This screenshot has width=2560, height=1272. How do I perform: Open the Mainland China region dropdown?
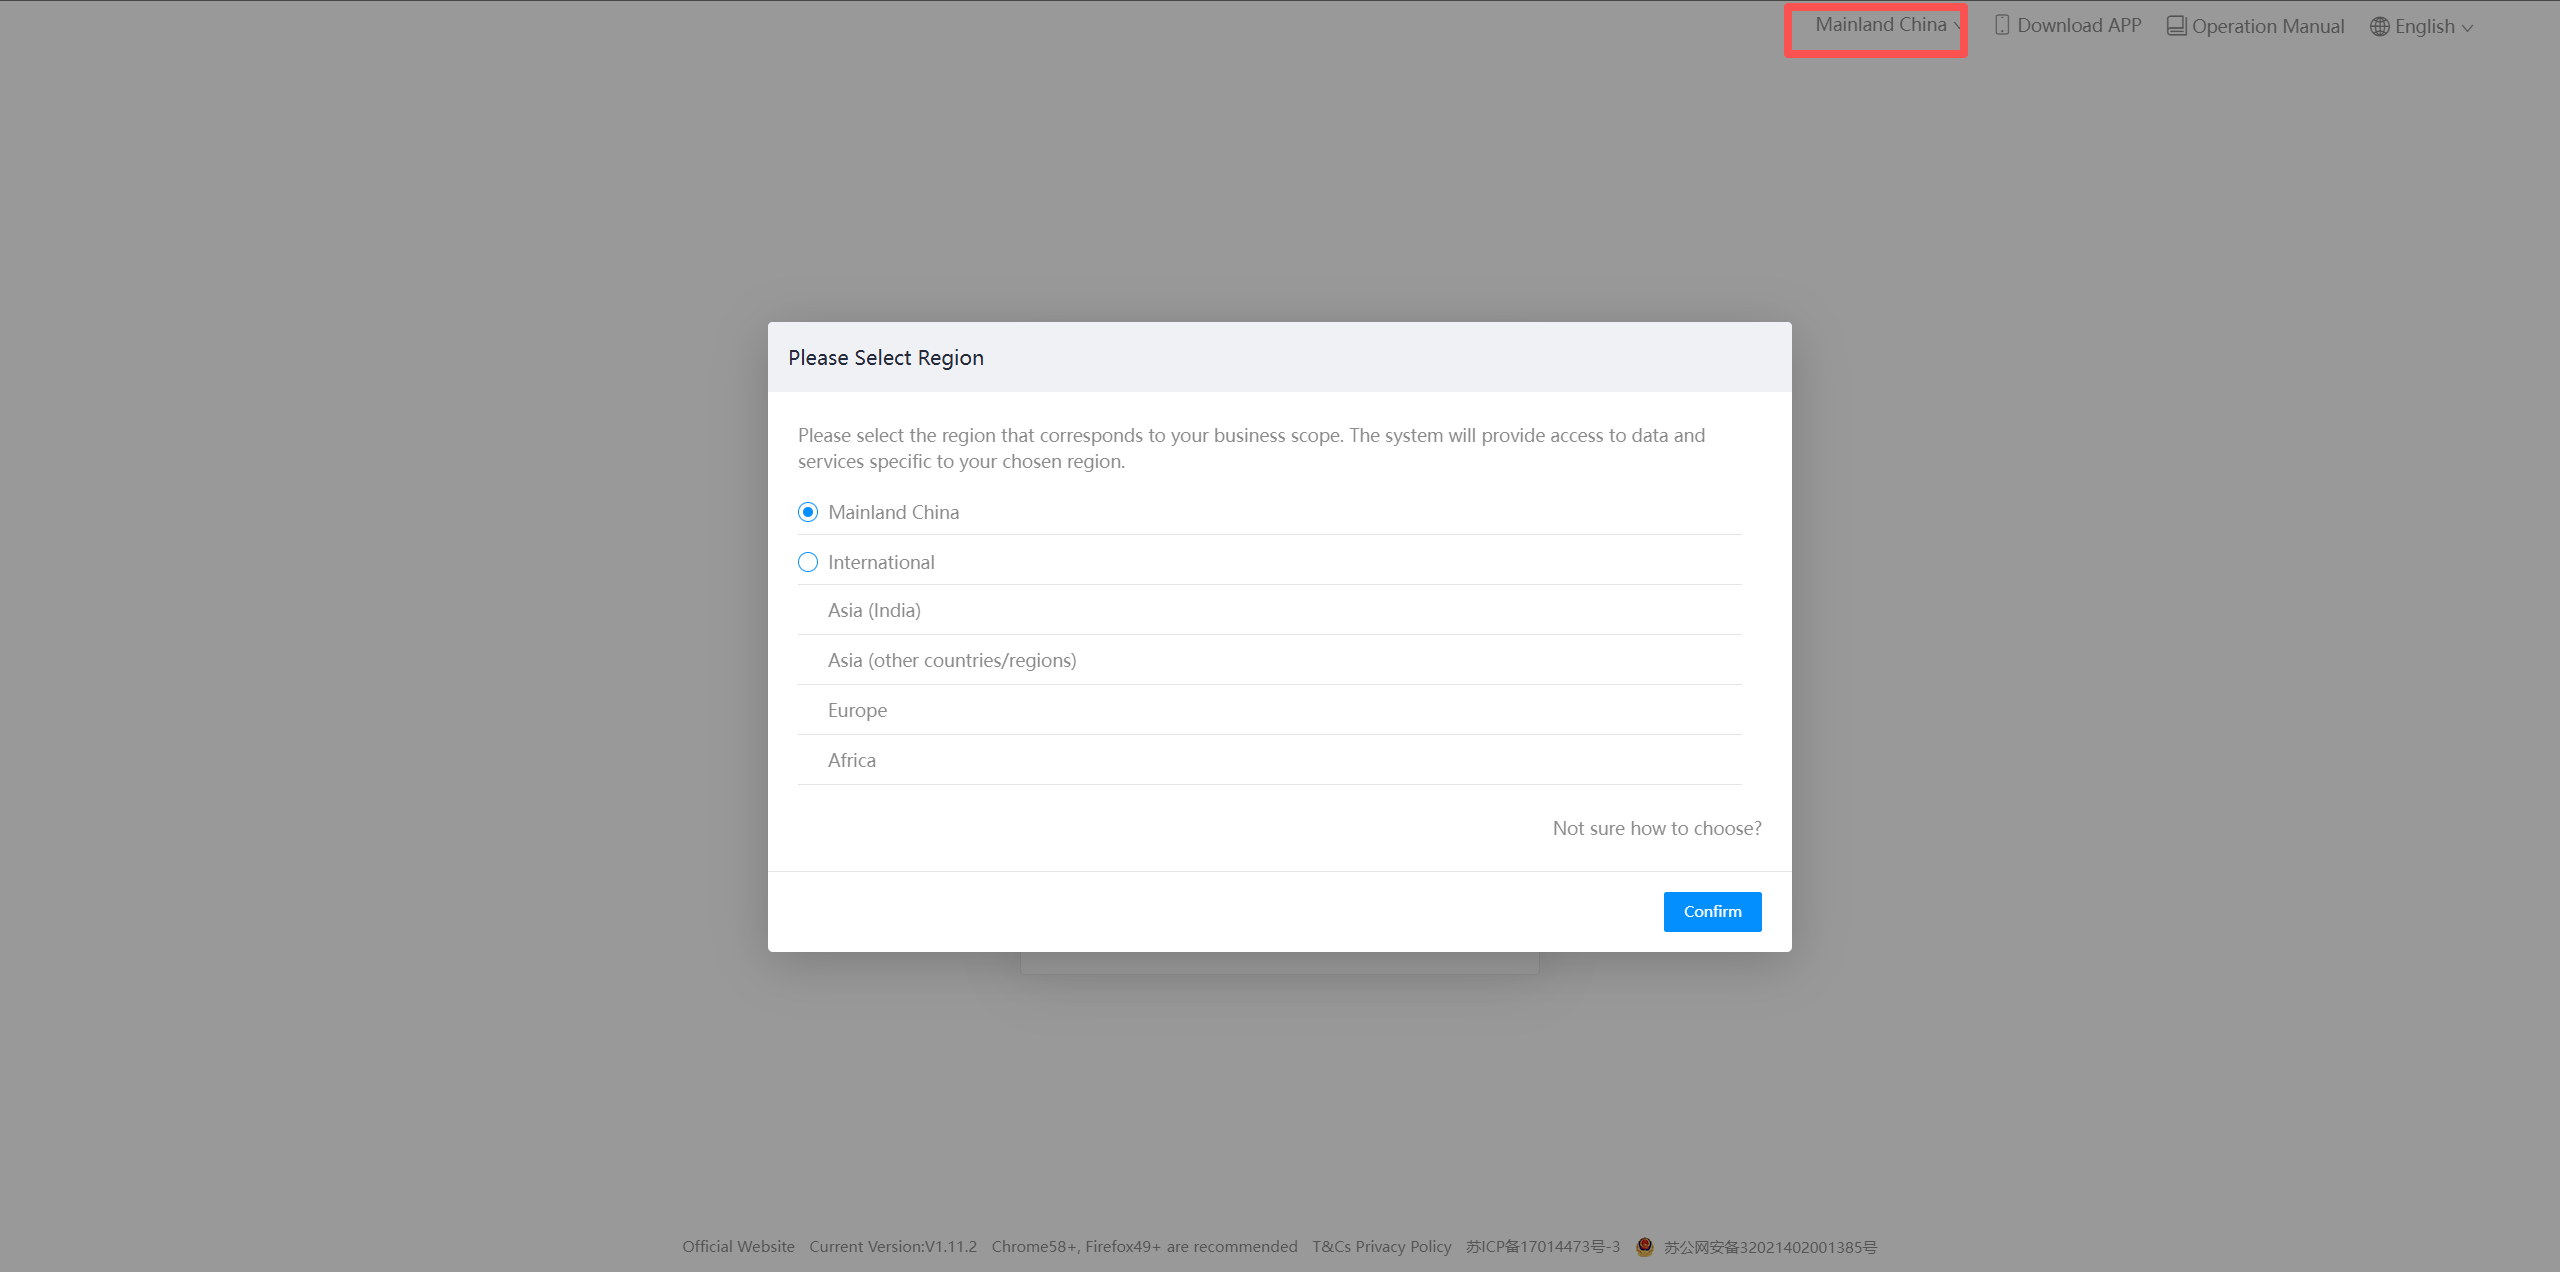coord(1882,25)
